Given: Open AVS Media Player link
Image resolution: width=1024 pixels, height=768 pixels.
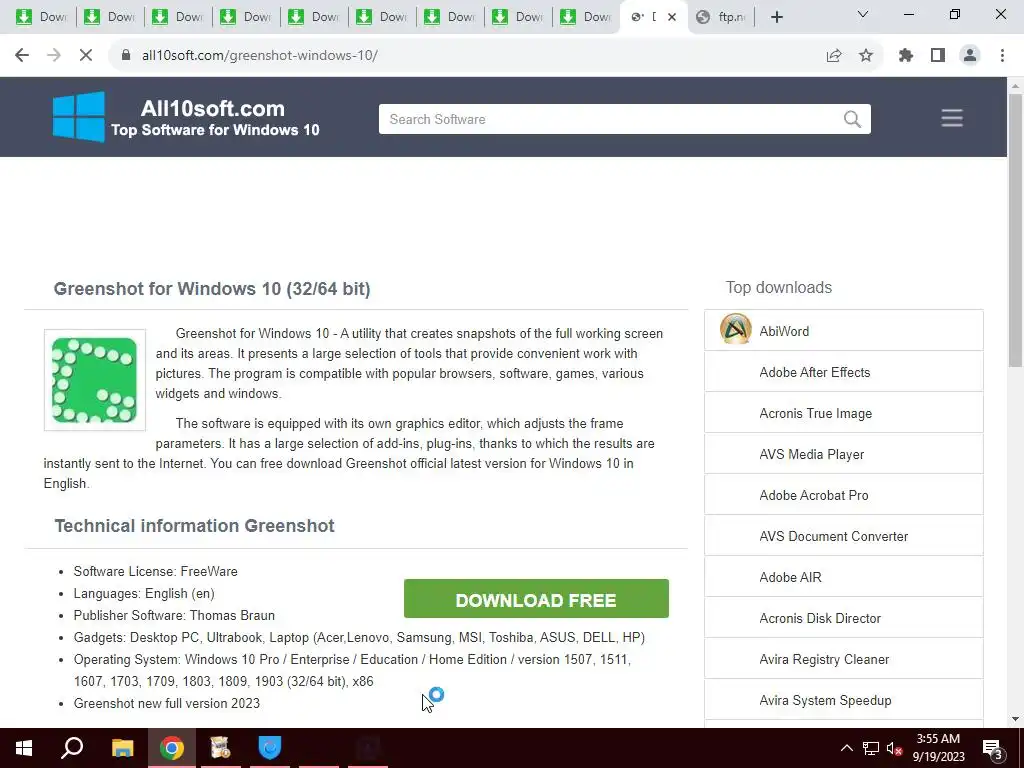Looking at the screenshot, I should point(811,455).
